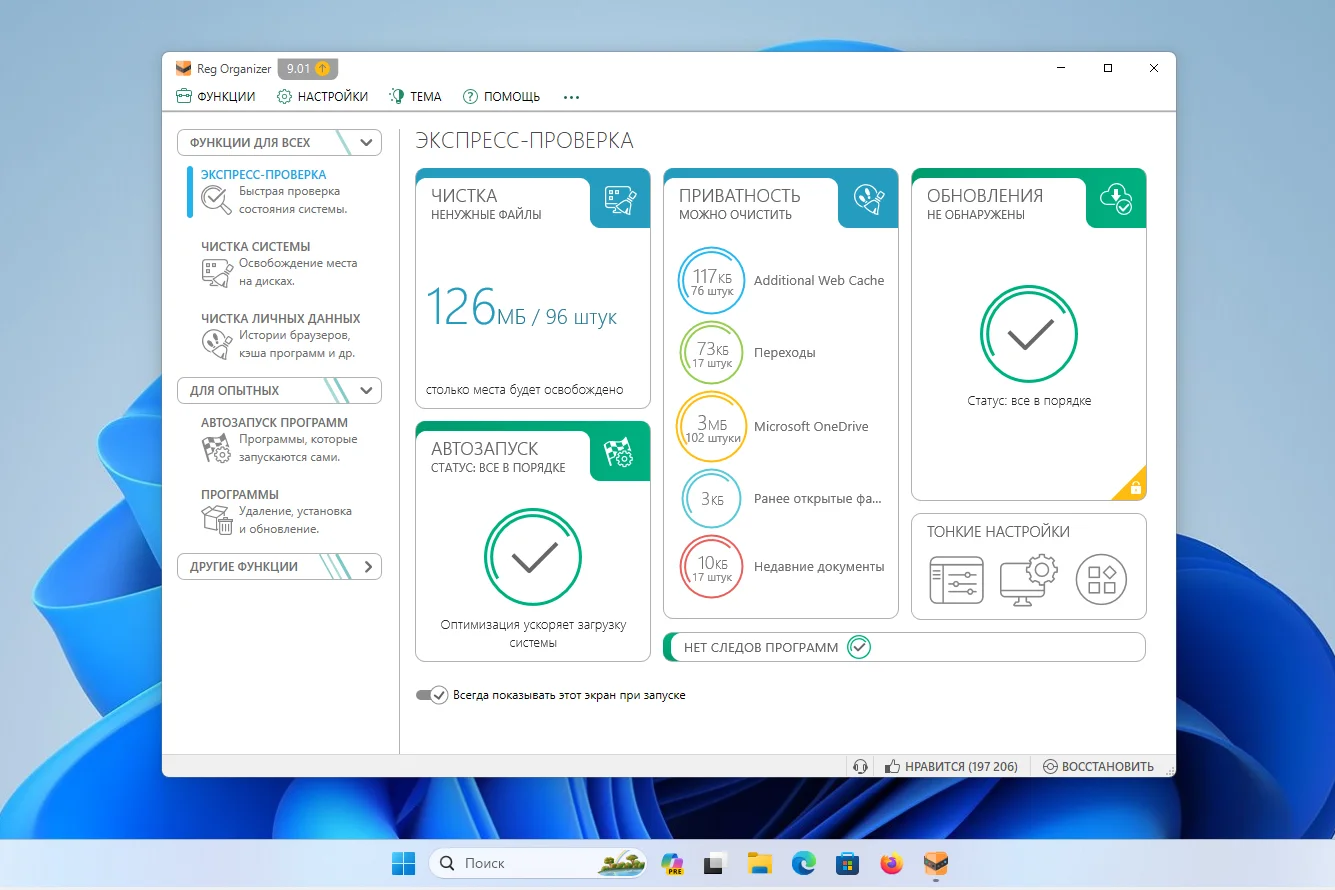Select the 3 МБ Microsoft OneDrive circle

point(712,427)
